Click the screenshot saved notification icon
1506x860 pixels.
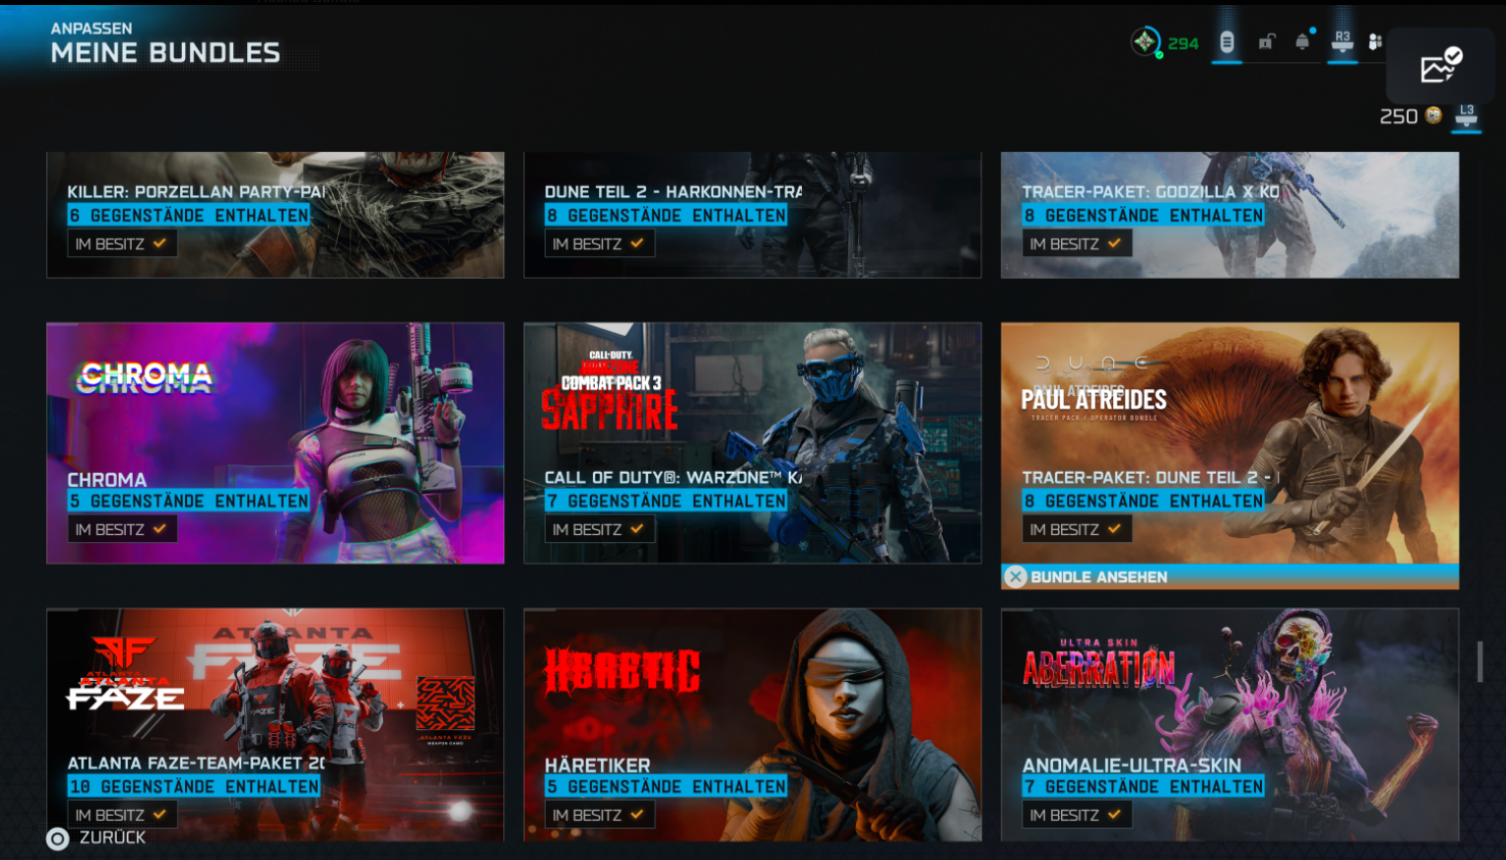(x=1441, y=65)
